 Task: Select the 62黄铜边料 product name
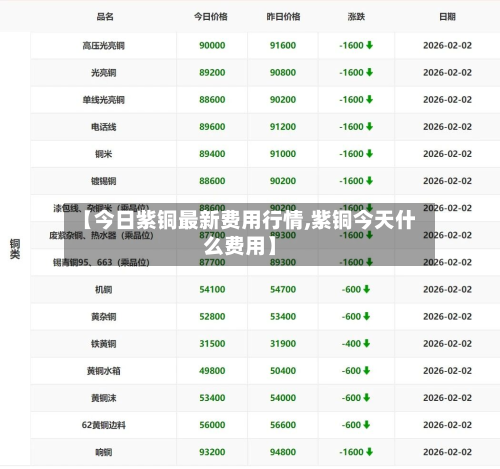[104, 425]
